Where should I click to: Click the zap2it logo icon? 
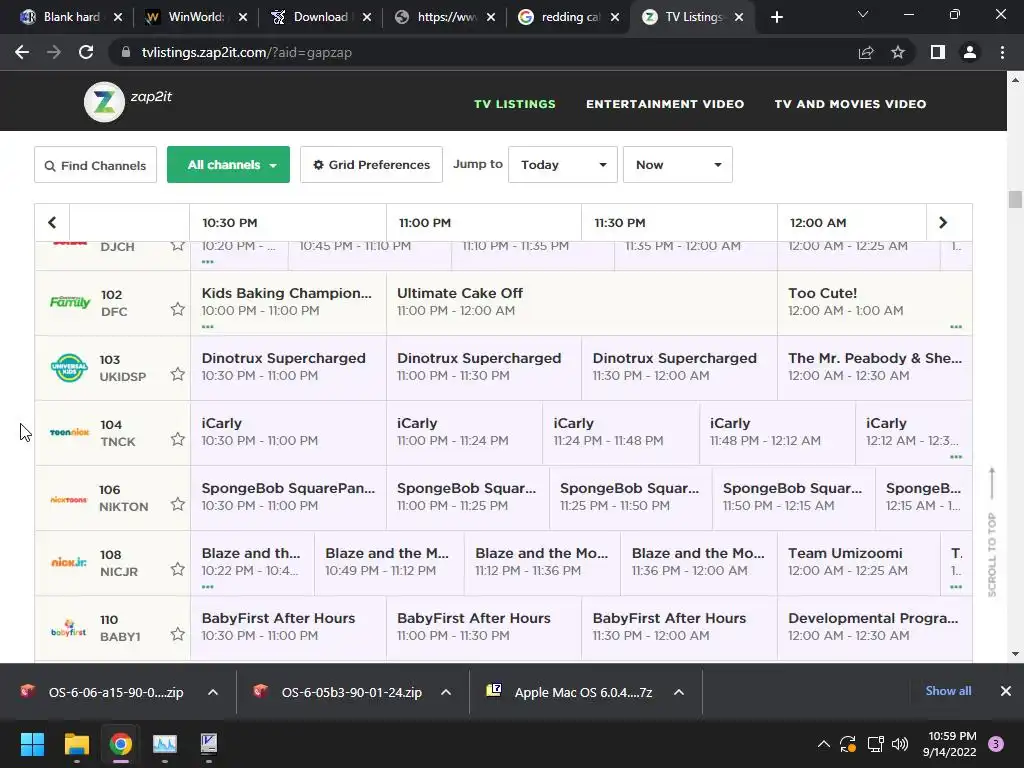pos(104,102)
